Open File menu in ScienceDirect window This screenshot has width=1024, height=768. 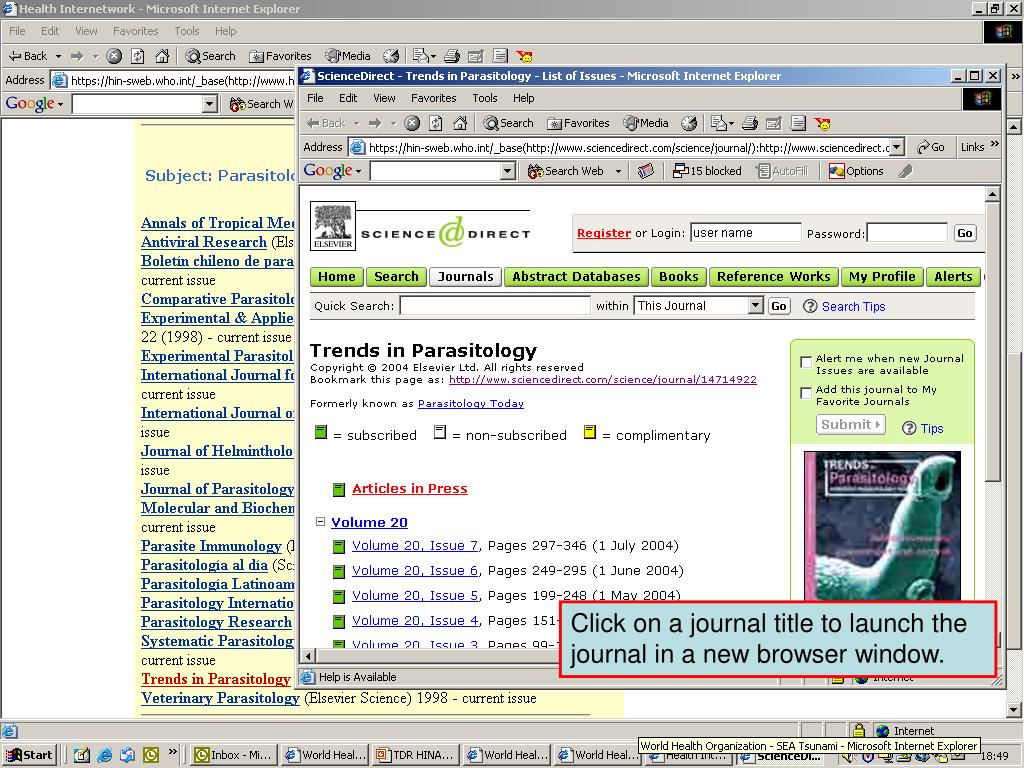pyautogui.click(x=315, y=98)
